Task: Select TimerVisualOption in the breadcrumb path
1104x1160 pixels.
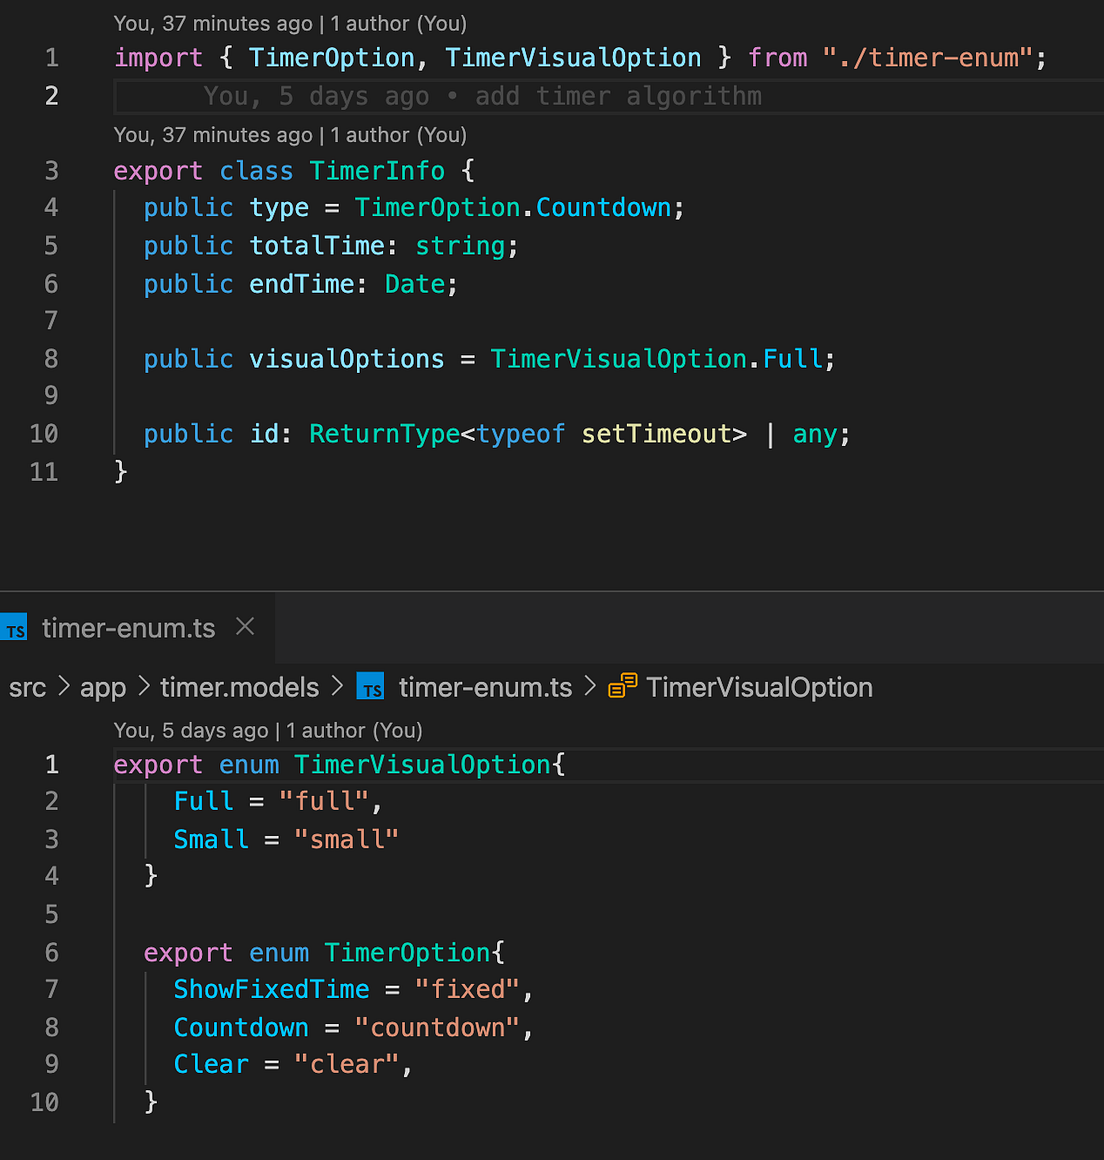Action: [759, 687]
